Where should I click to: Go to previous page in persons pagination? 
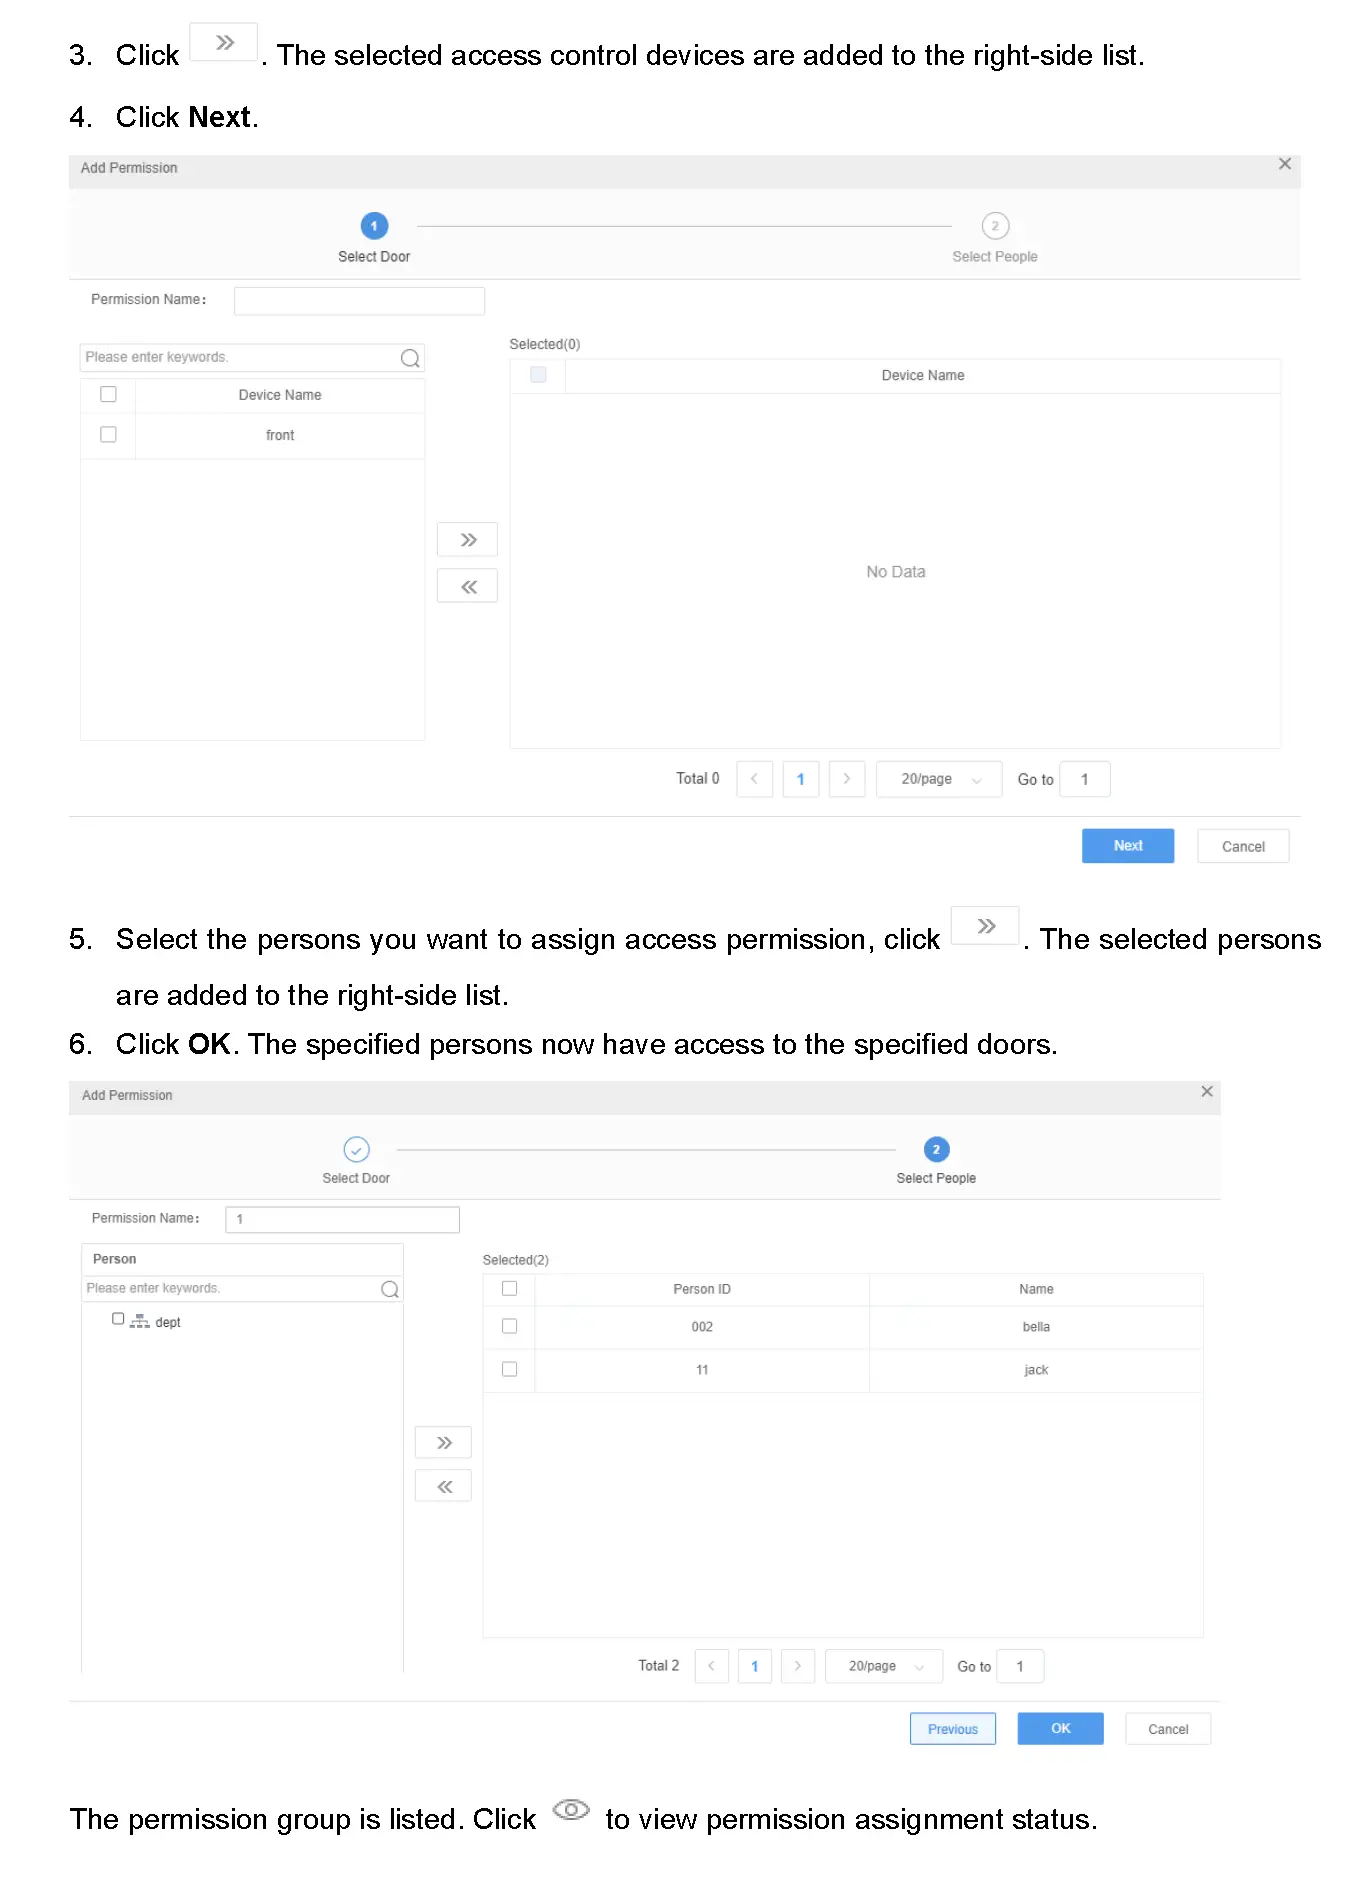pos(711,1666)
